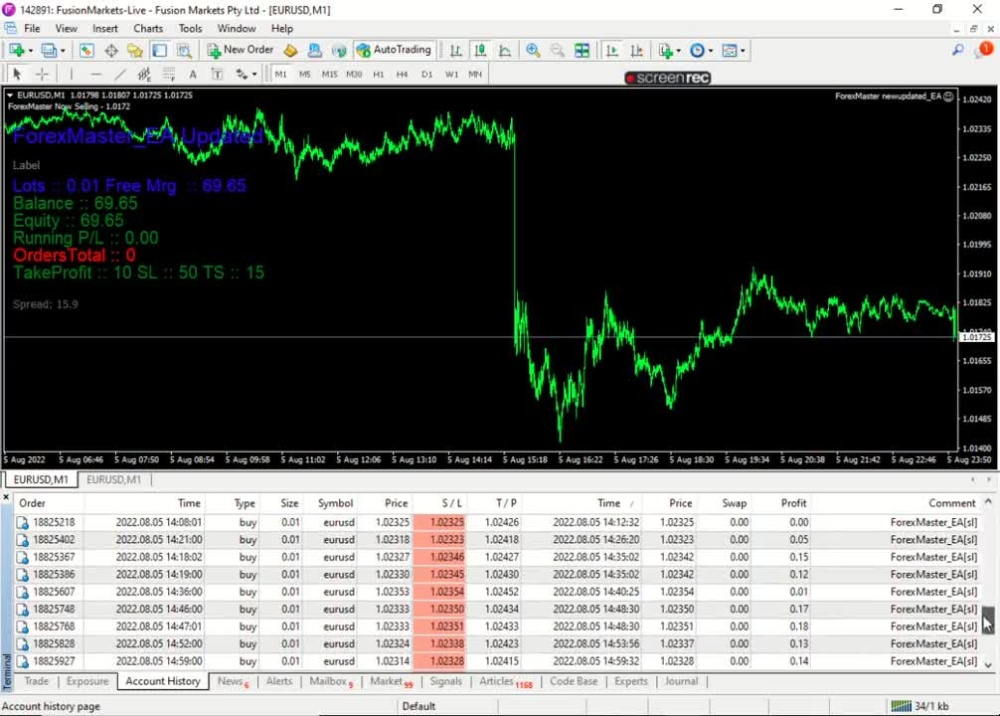1000x716 pixels.
Task: Switch chart to candlestick view
Action: [481, 50]
